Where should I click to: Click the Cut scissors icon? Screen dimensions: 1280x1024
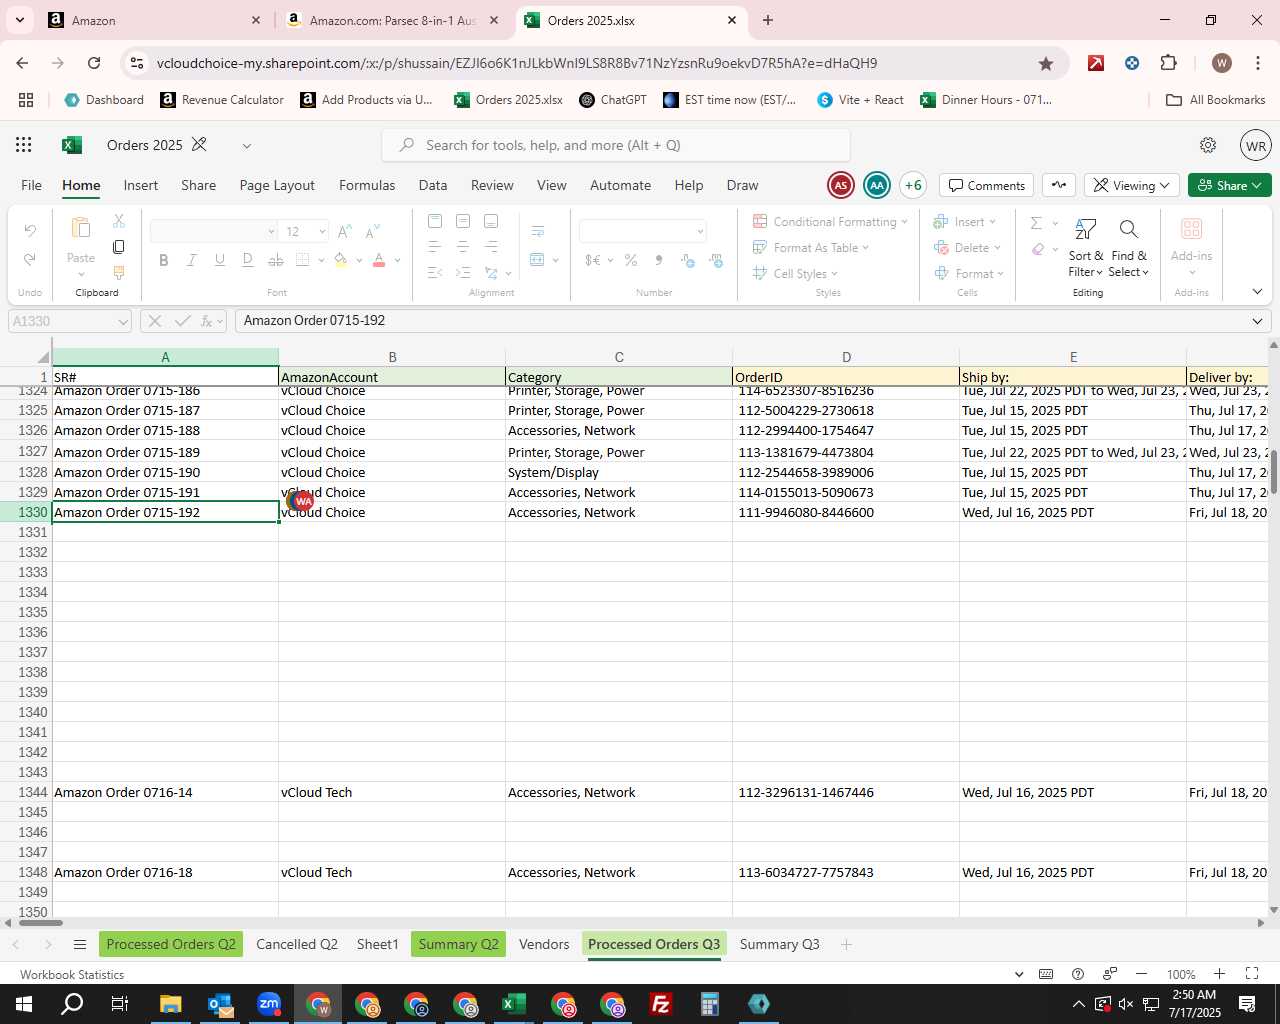[x=119, y=221]
